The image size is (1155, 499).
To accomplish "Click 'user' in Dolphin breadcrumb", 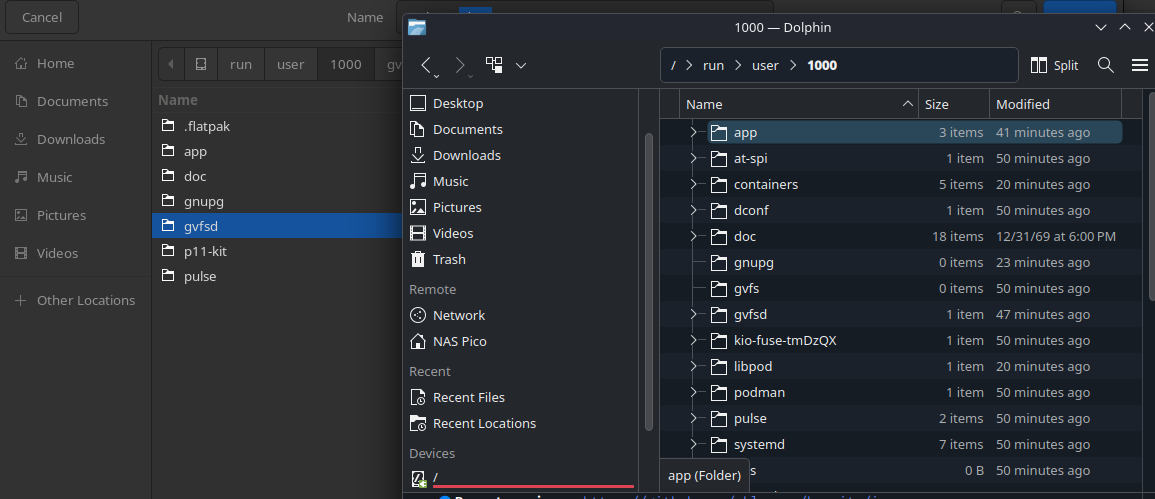I will [x=765, y=66].
